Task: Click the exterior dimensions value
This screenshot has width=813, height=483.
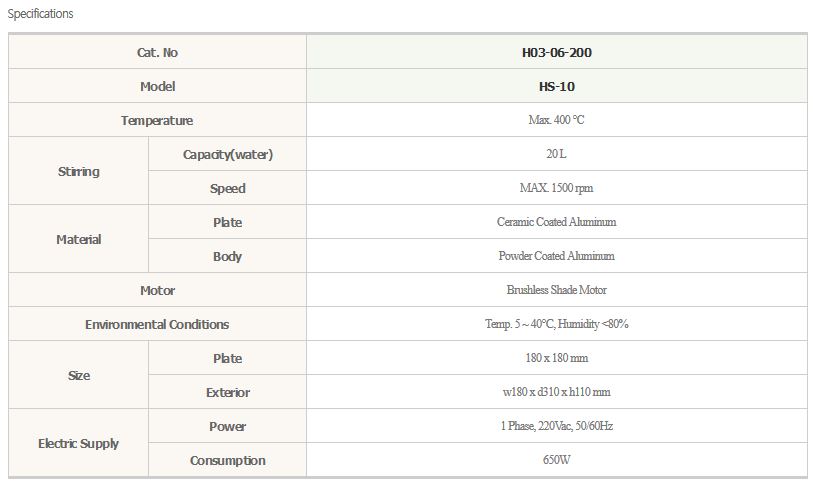Action: pyautogui.click(x=556, y=392)
